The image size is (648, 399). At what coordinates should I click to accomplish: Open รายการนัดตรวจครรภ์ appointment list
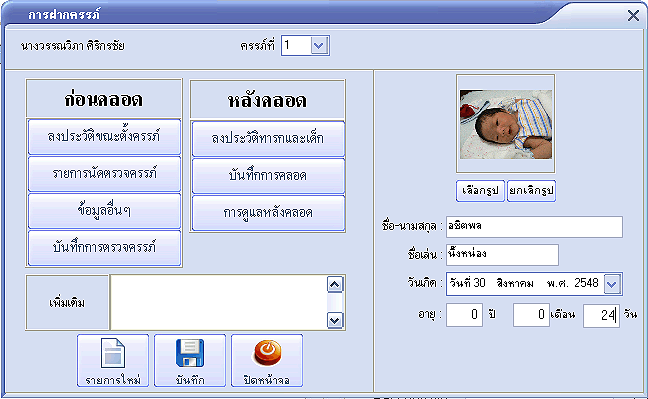coord(104,174)
